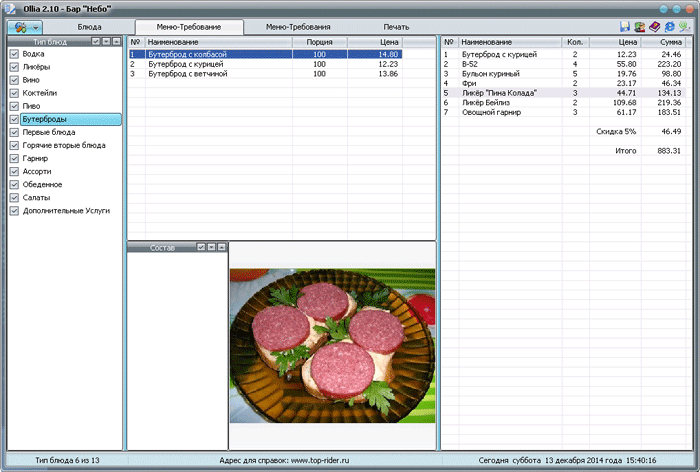
Task: Click the Тип блюда 6 из 13 status text
Action: [x=67, y=460]
